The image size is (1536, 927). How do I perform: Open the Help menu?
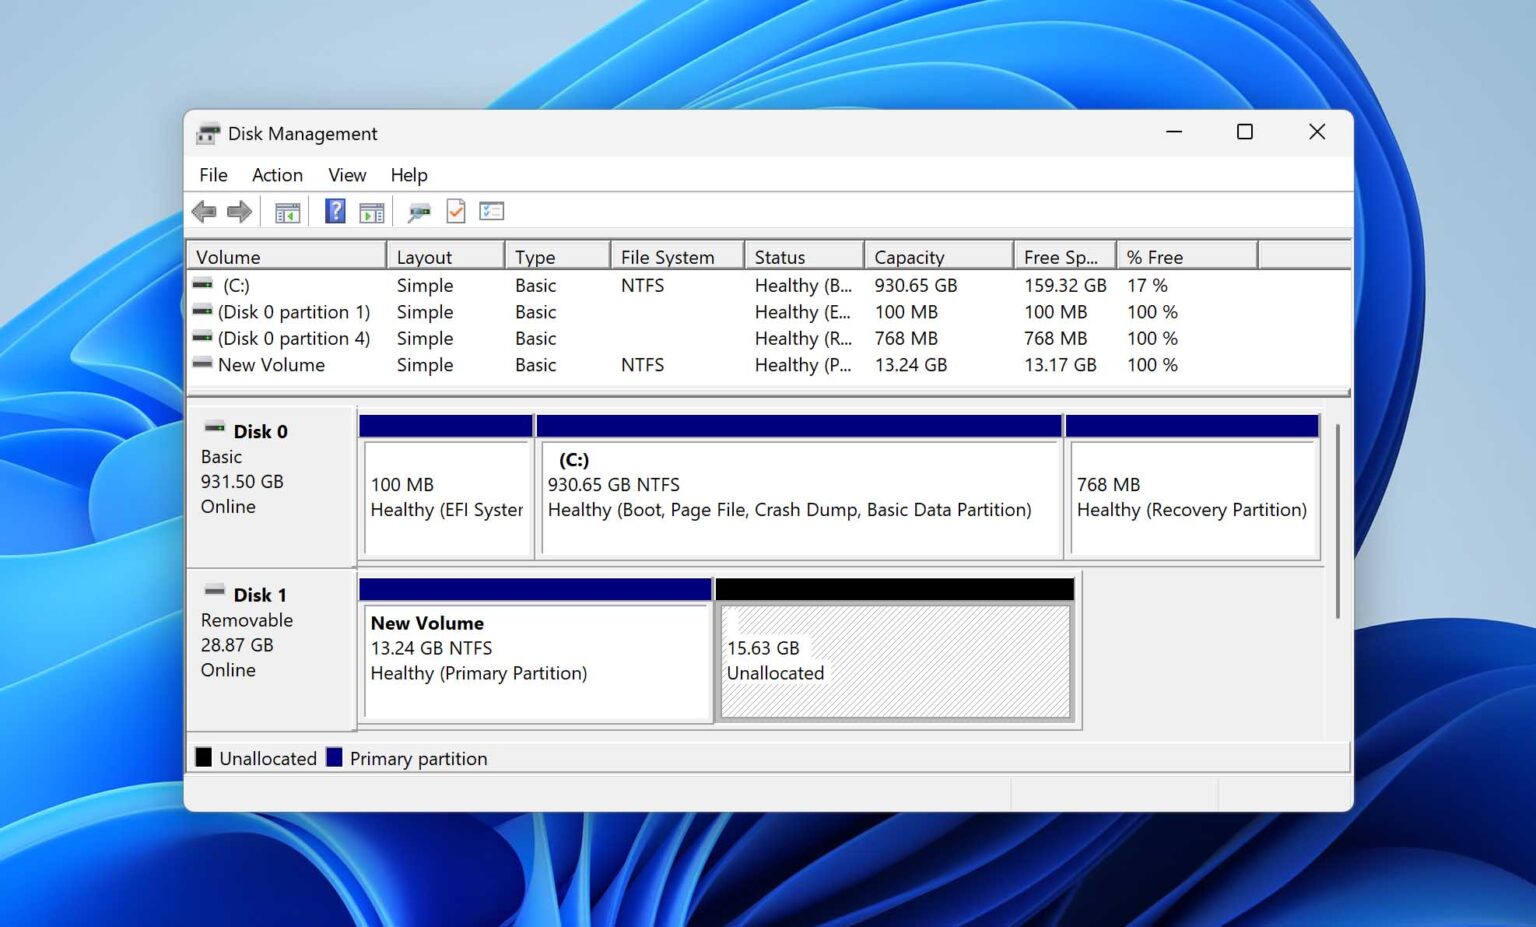[409, 174]
